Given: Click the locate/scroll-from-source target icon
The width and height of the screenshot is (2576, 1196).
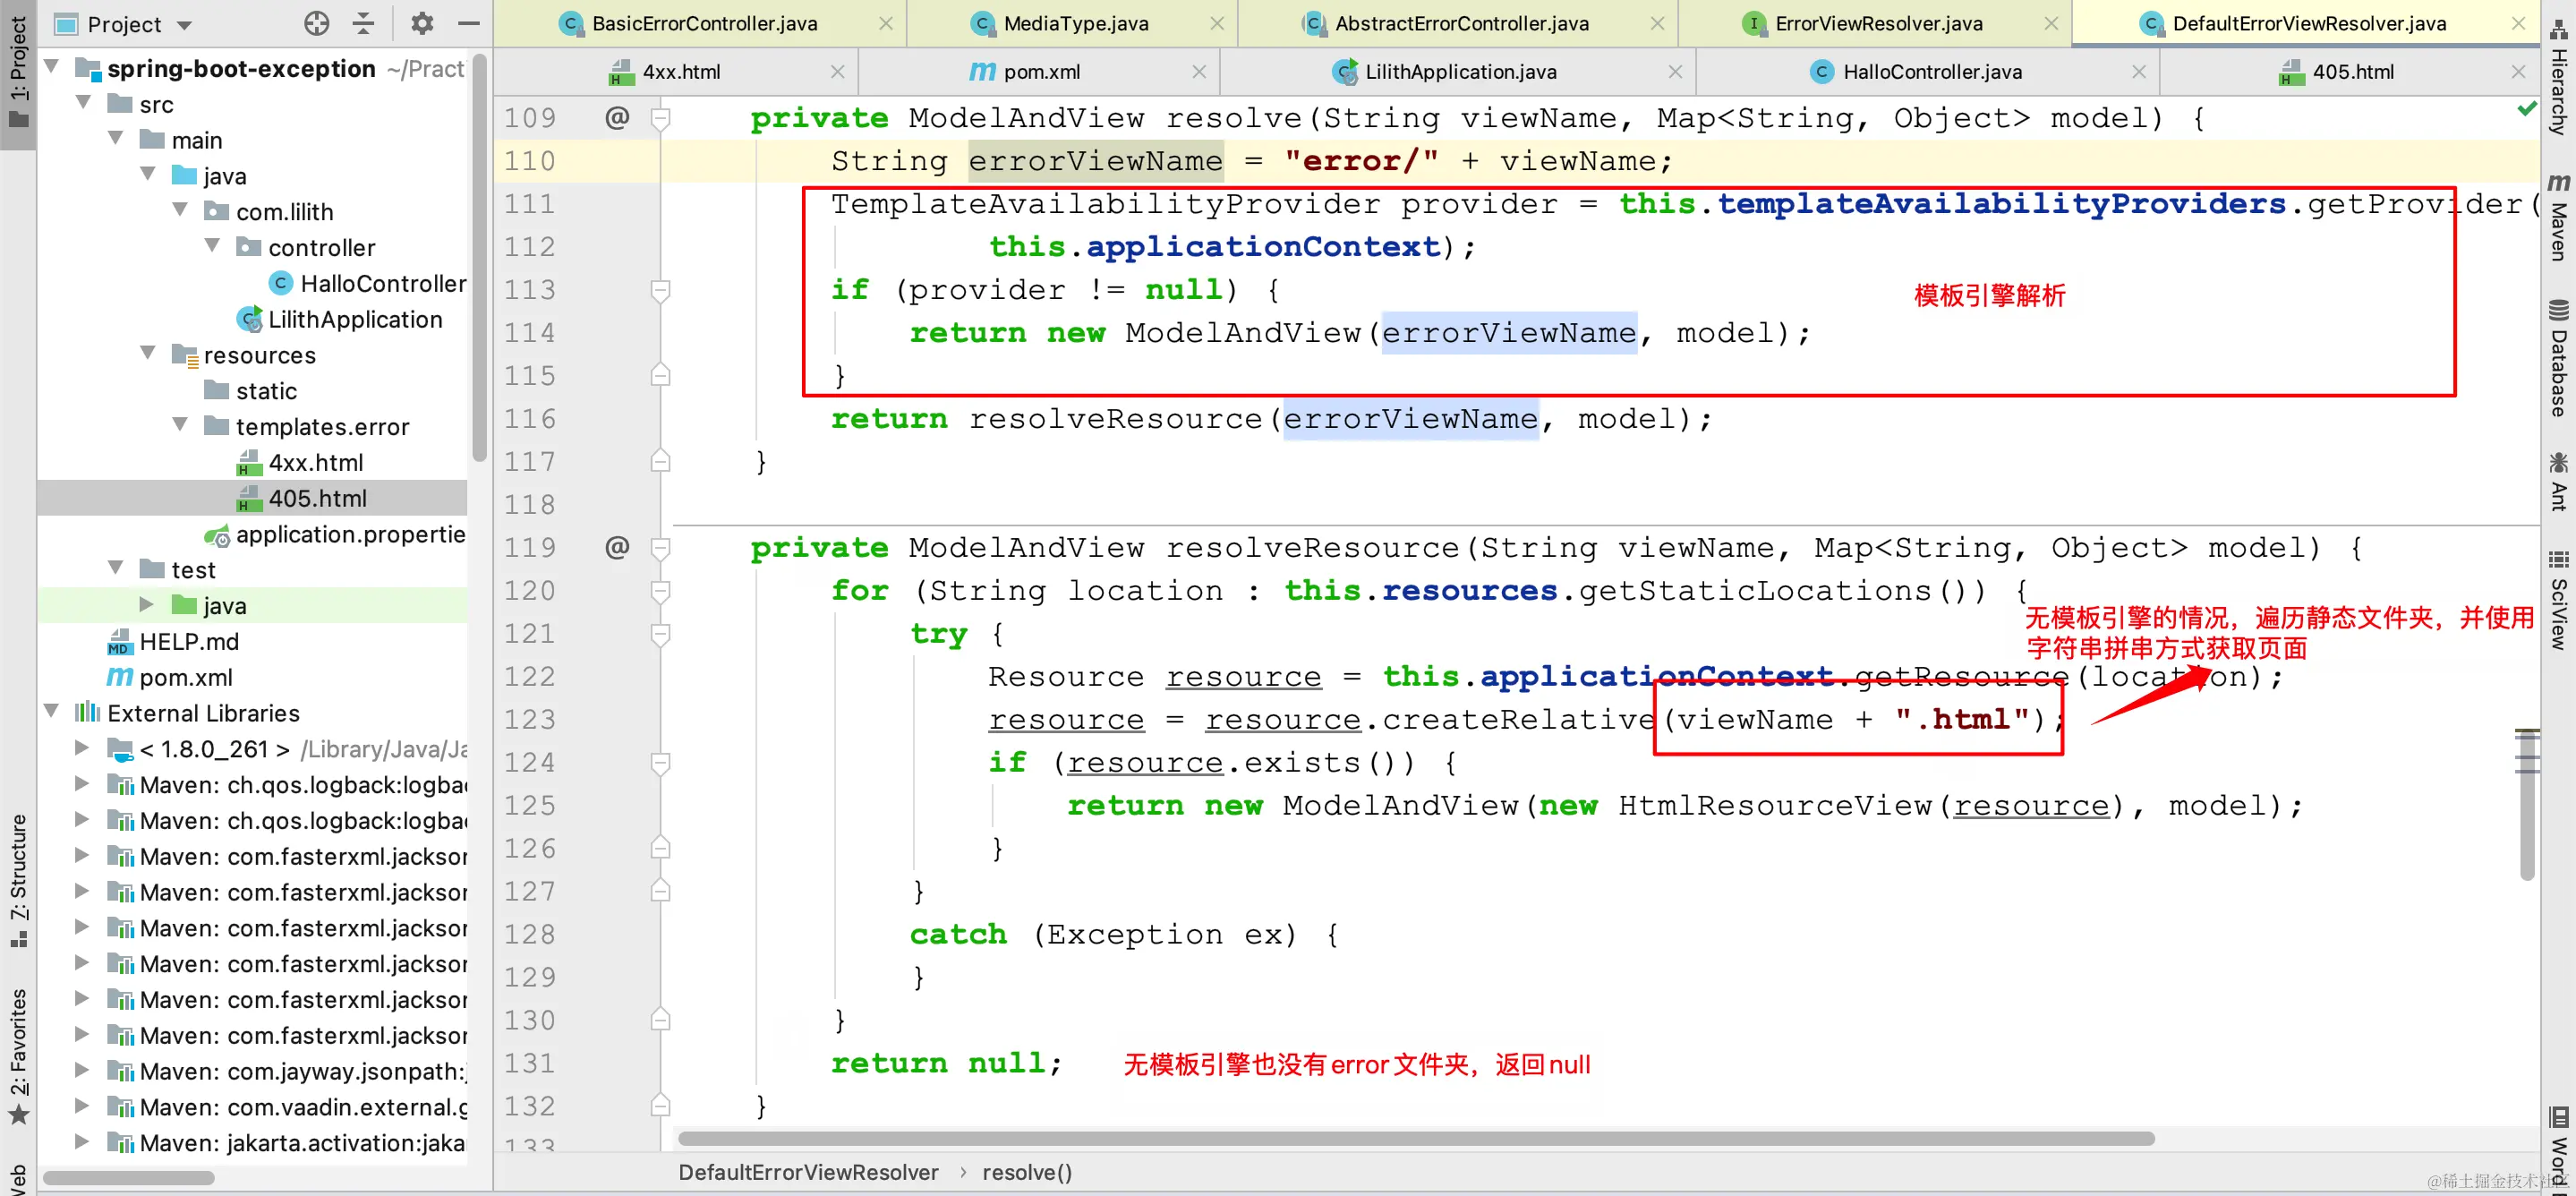Looking at the screenshot, I should point(316,24).
